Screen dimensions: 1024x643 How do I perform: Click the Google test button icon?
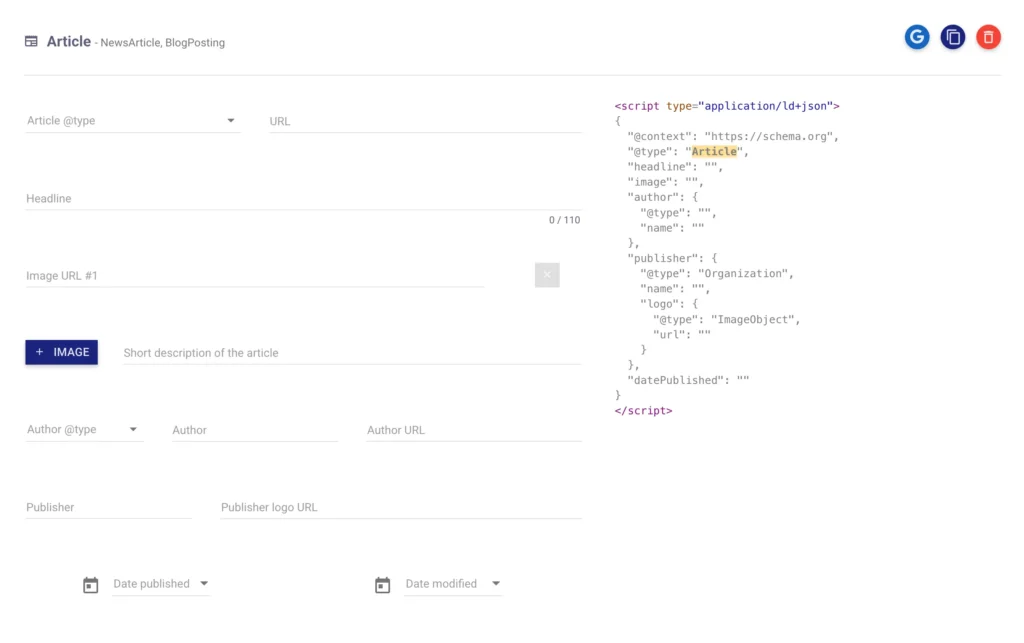click(x=917, y=37)
